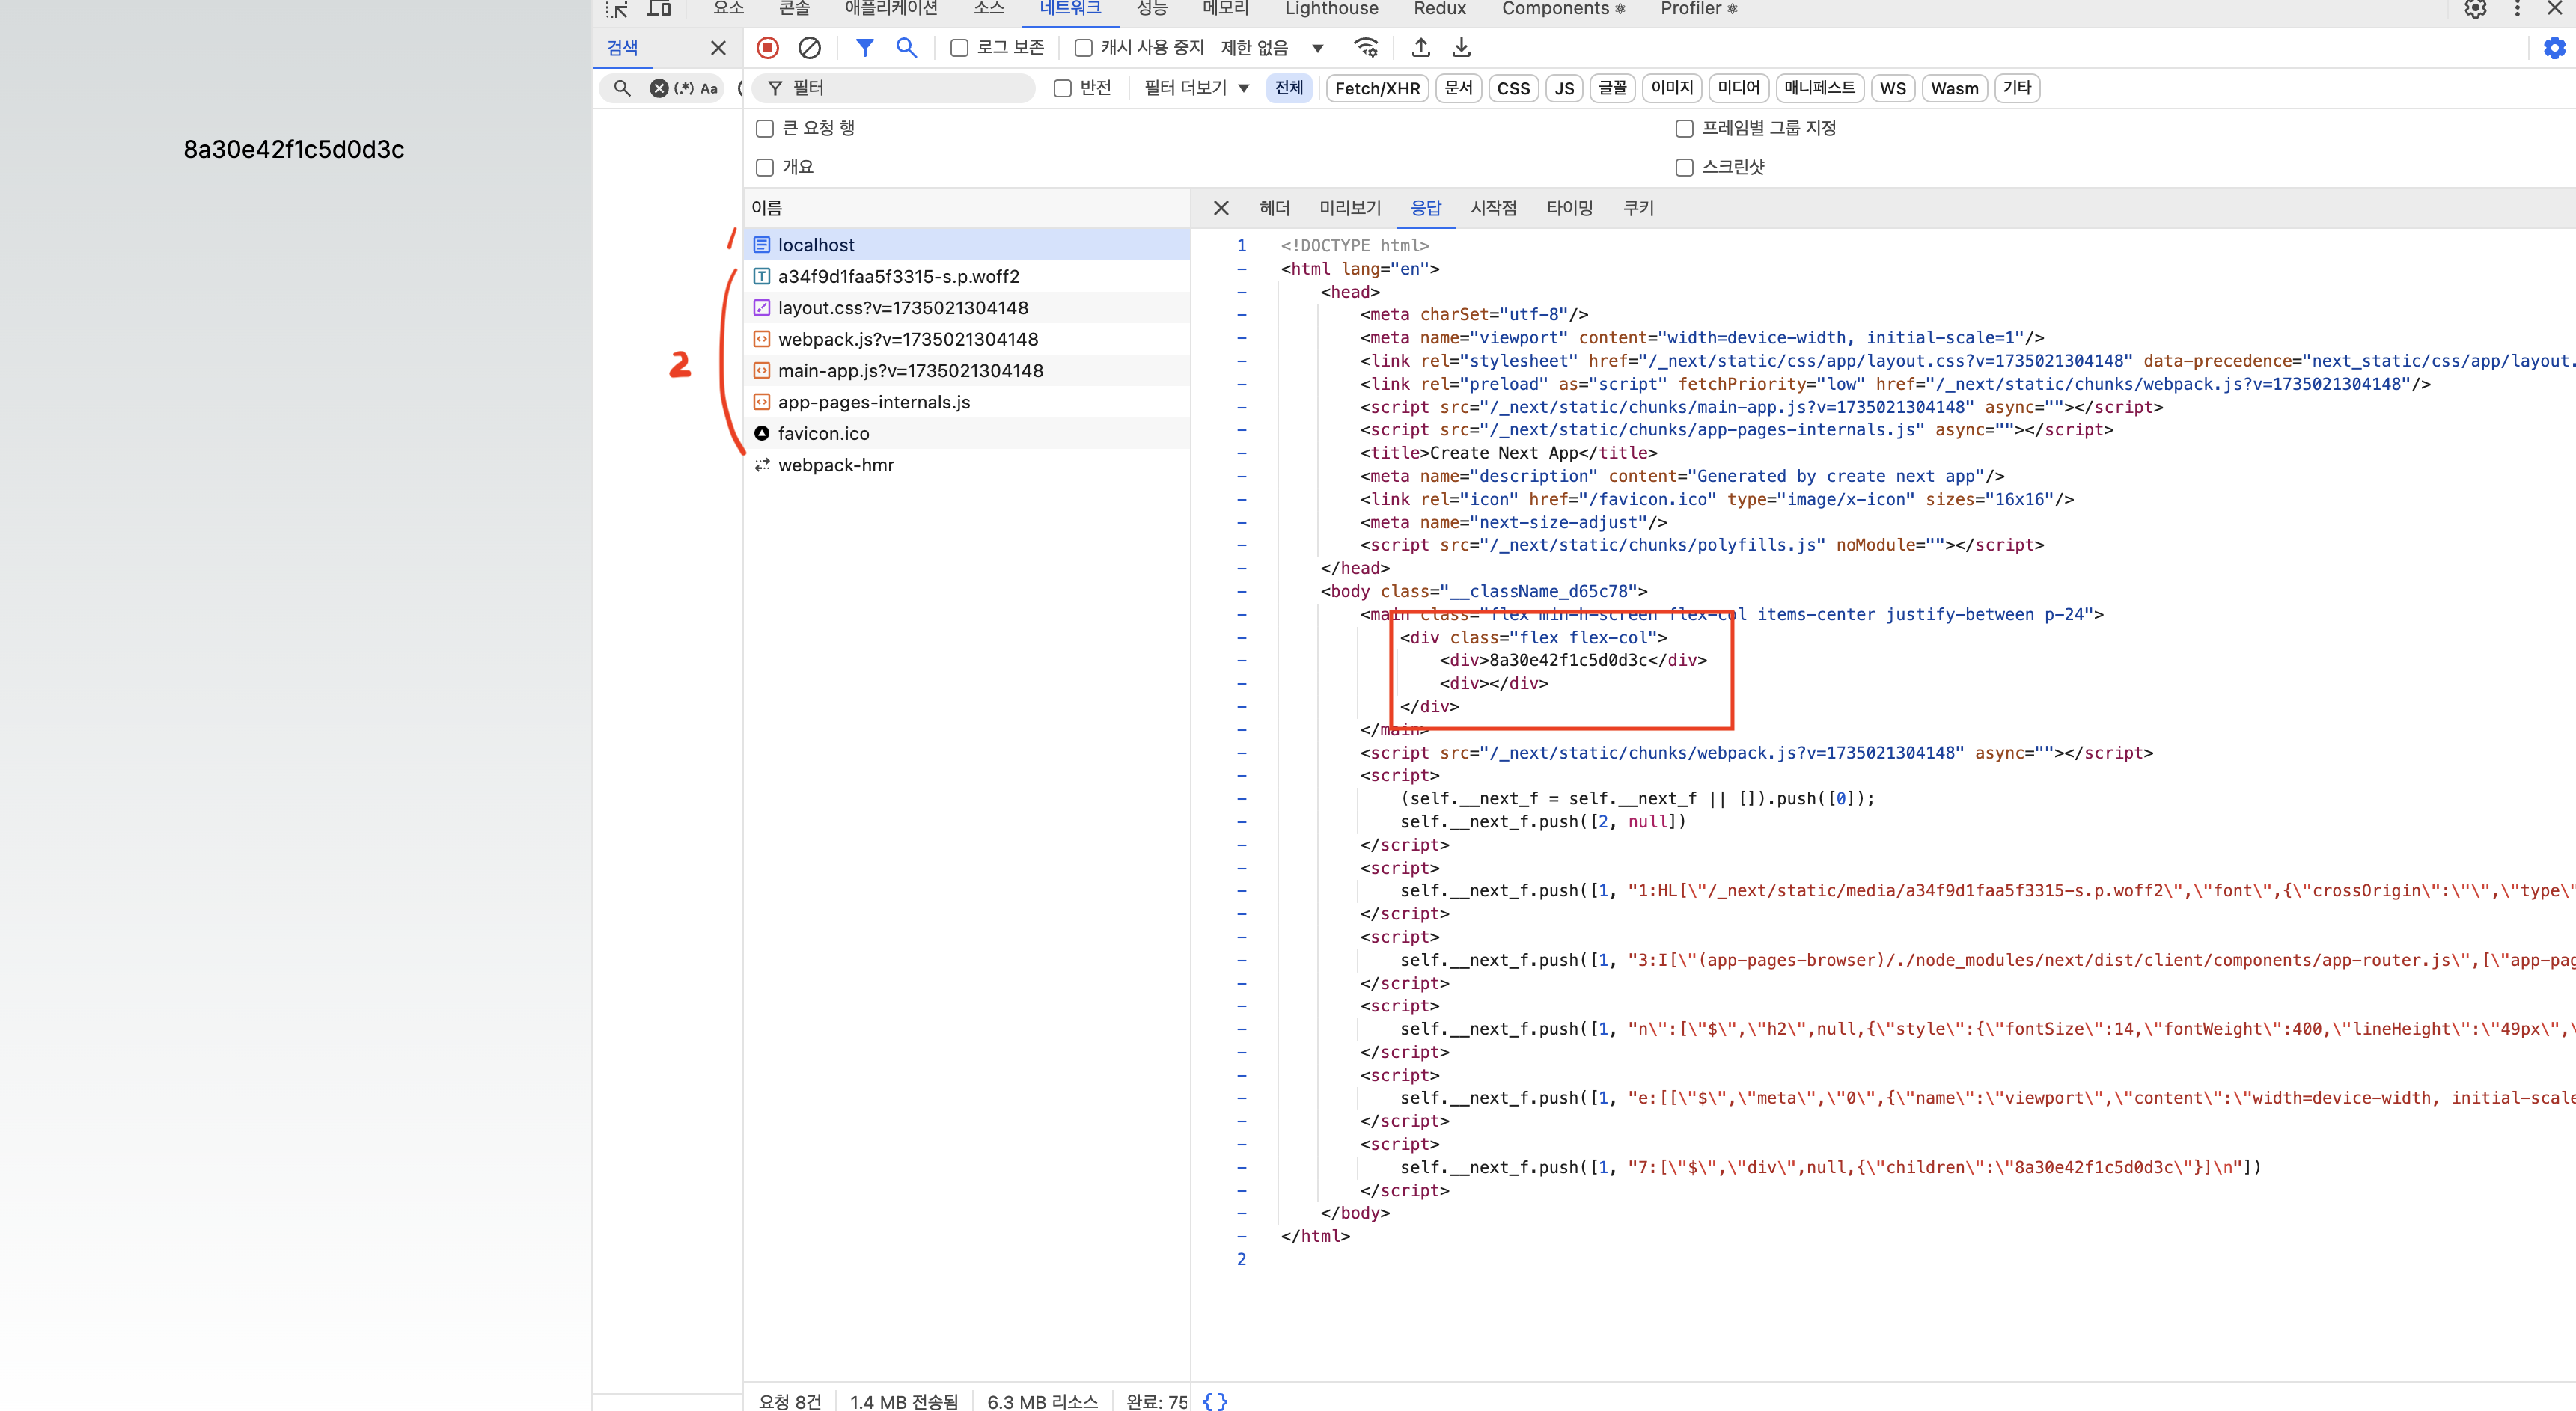2576x1411 pixels.
Task: Select the favicon.ico request
Action: (823, 433)
